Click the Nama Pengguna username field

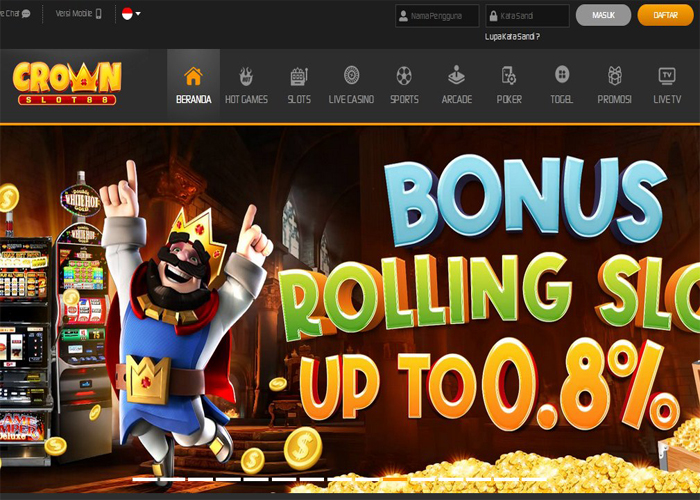click(x=437, y=16)
